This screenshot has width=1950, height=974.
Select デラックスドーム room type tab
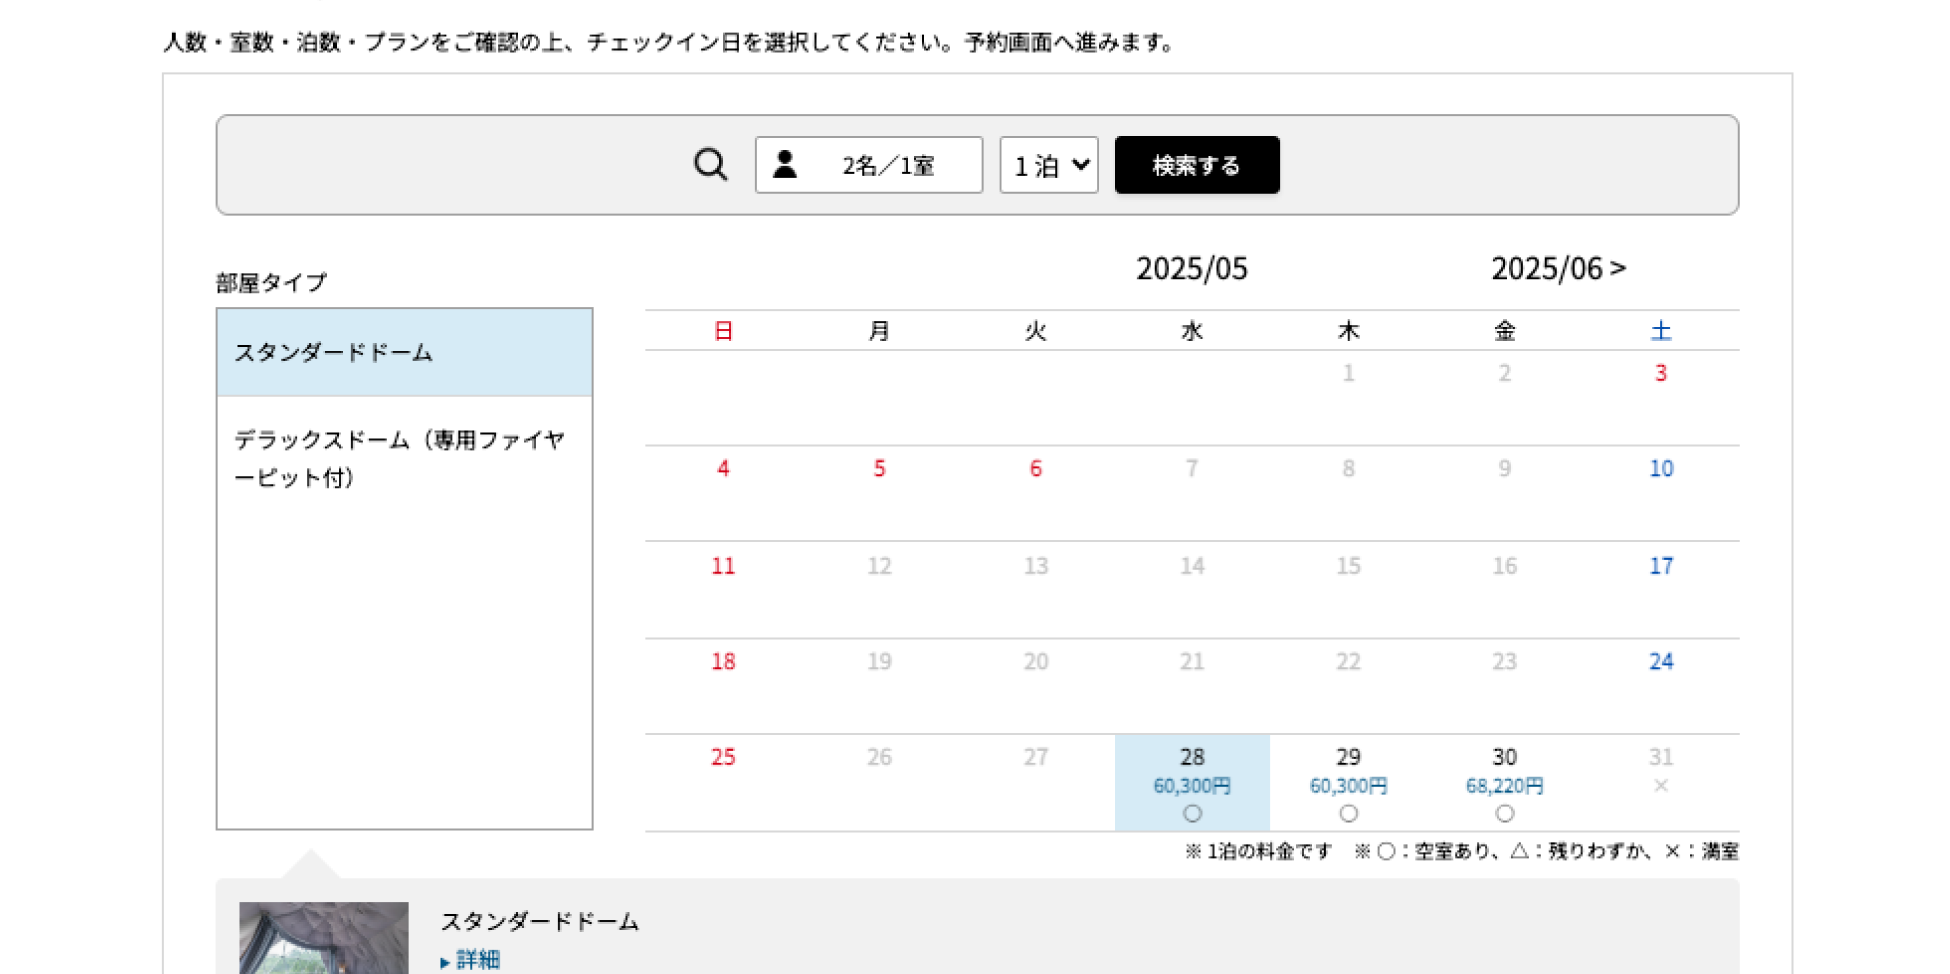404,458
